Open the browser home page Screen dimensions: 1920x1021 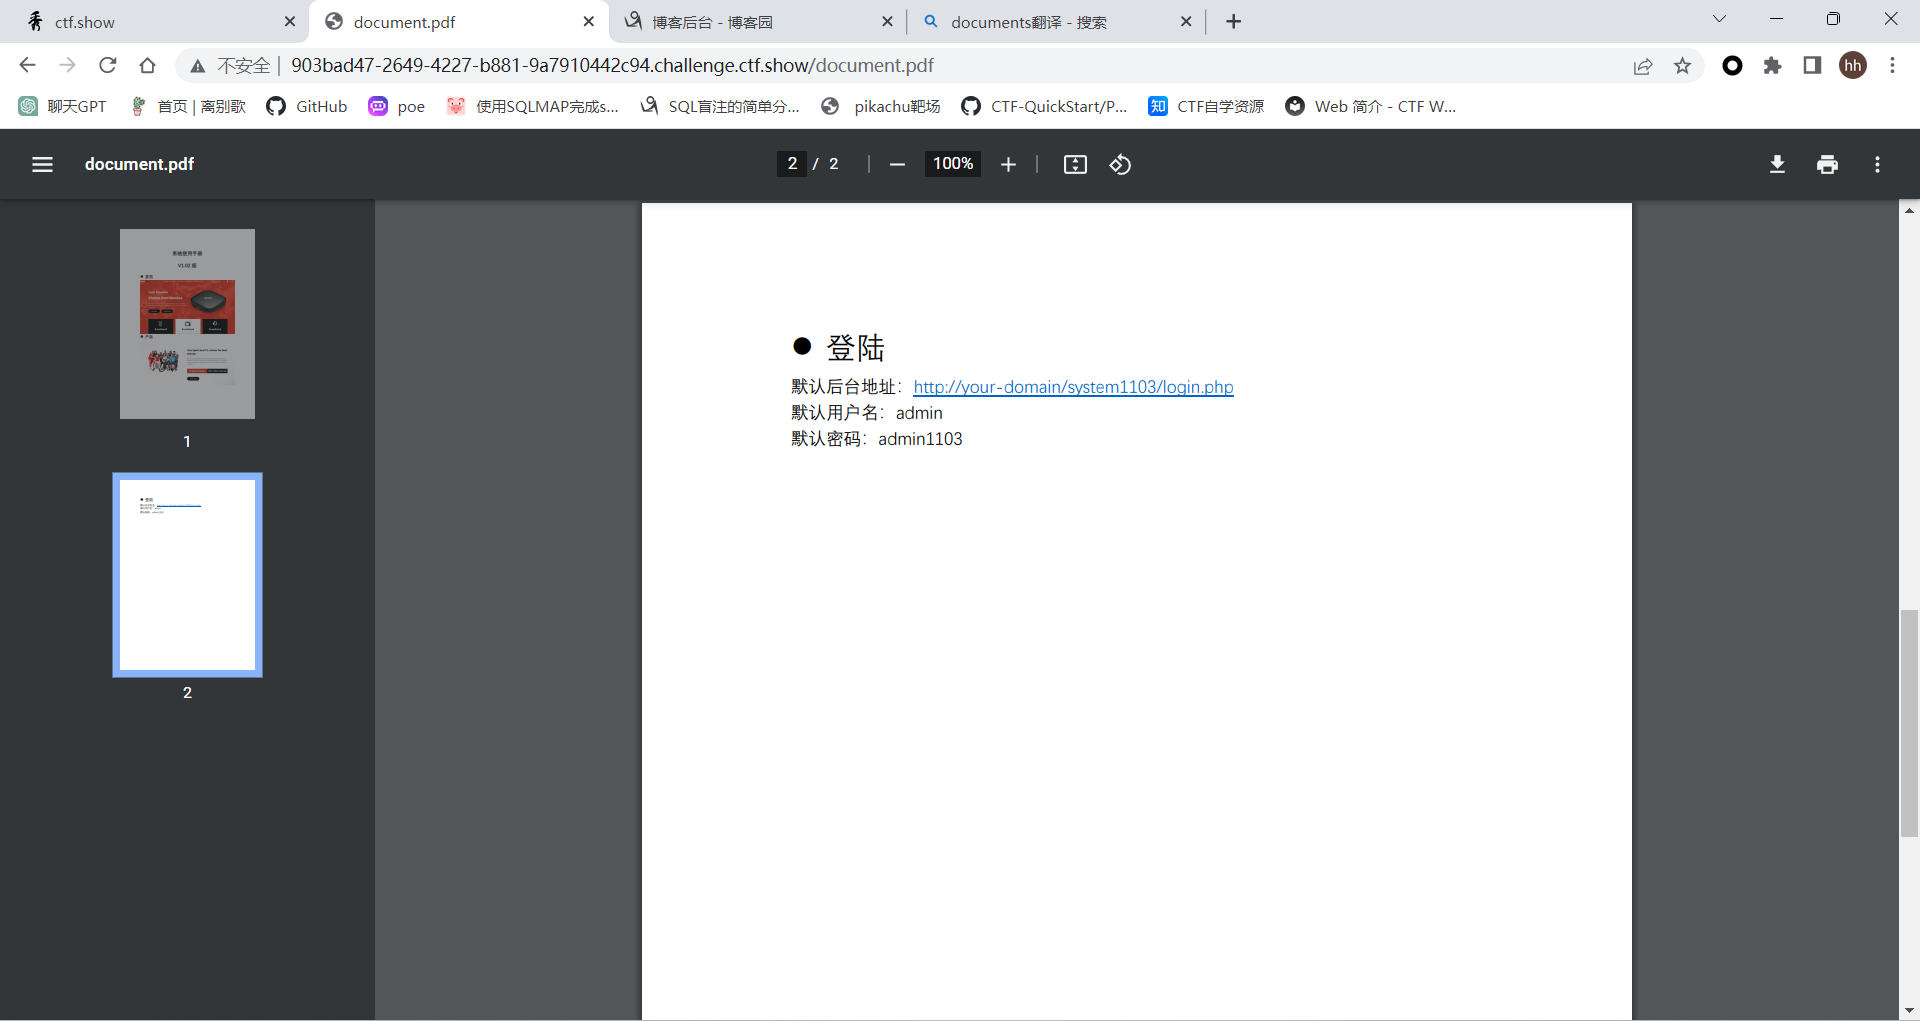(x=147, y=65)
